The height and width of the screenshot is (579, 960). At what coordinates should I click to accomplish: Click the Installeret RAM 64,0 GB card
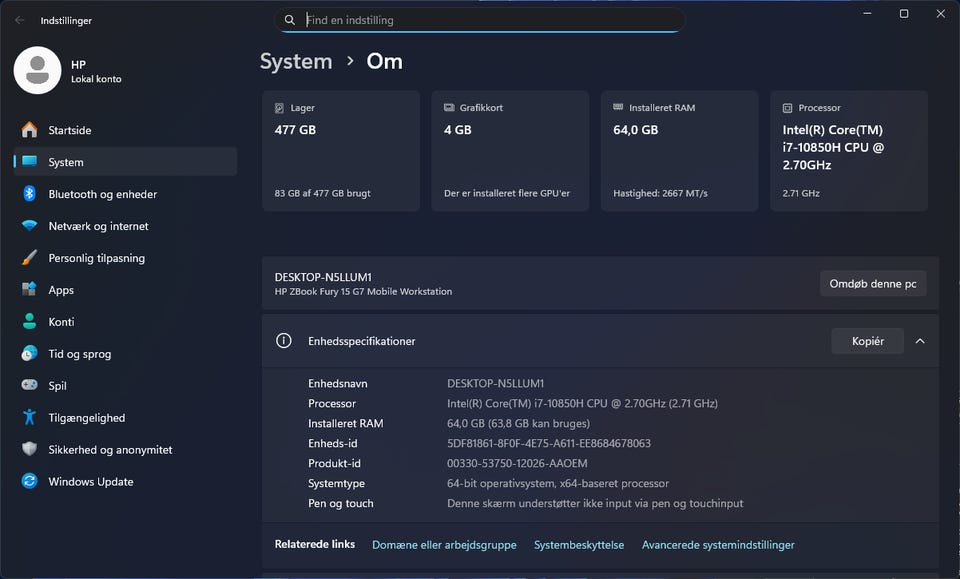coord(680,151)
